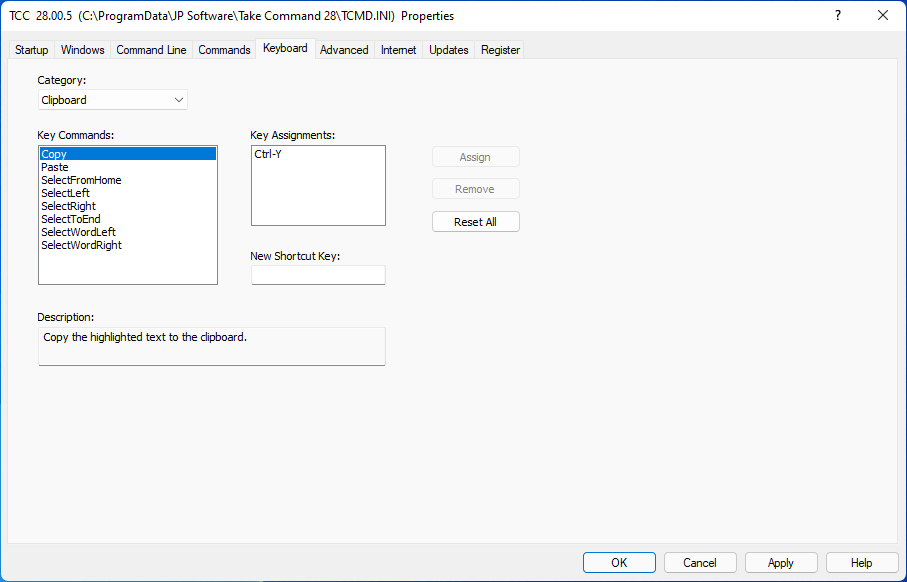
Task: Switch to the Startup tab
Action: pos(32,50)
